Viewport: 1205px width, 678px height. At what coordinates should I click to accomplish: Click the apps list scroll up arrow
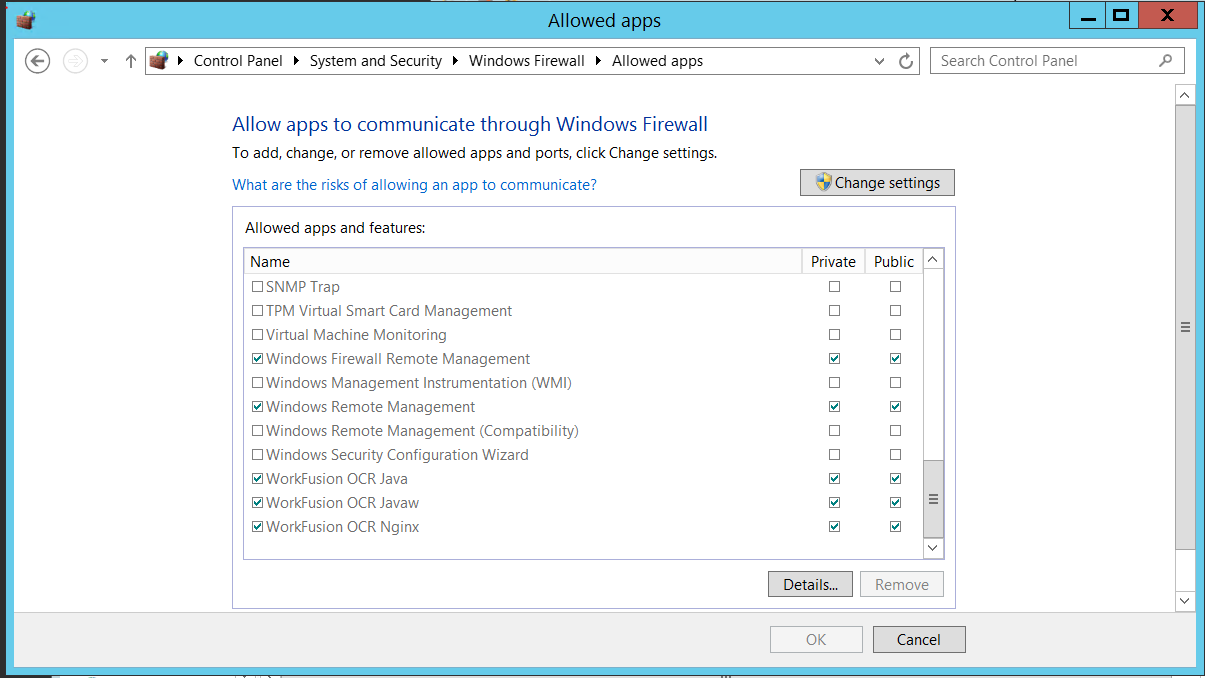(x=933, y=260)
